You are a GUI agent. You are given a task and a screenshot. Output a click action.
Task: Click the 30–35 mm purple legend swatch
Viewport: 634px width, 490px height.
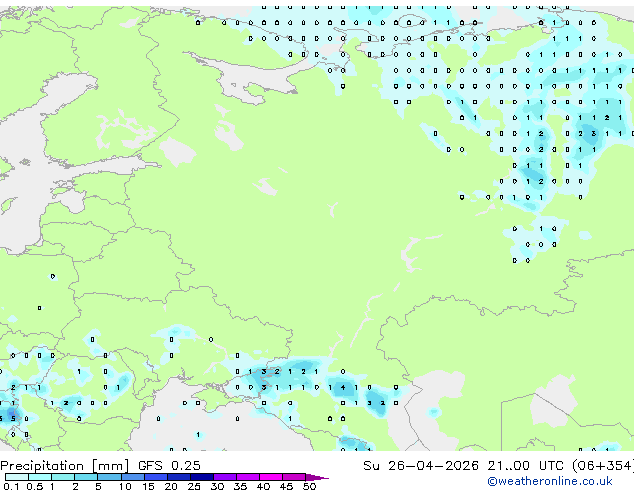coord(225,477)
